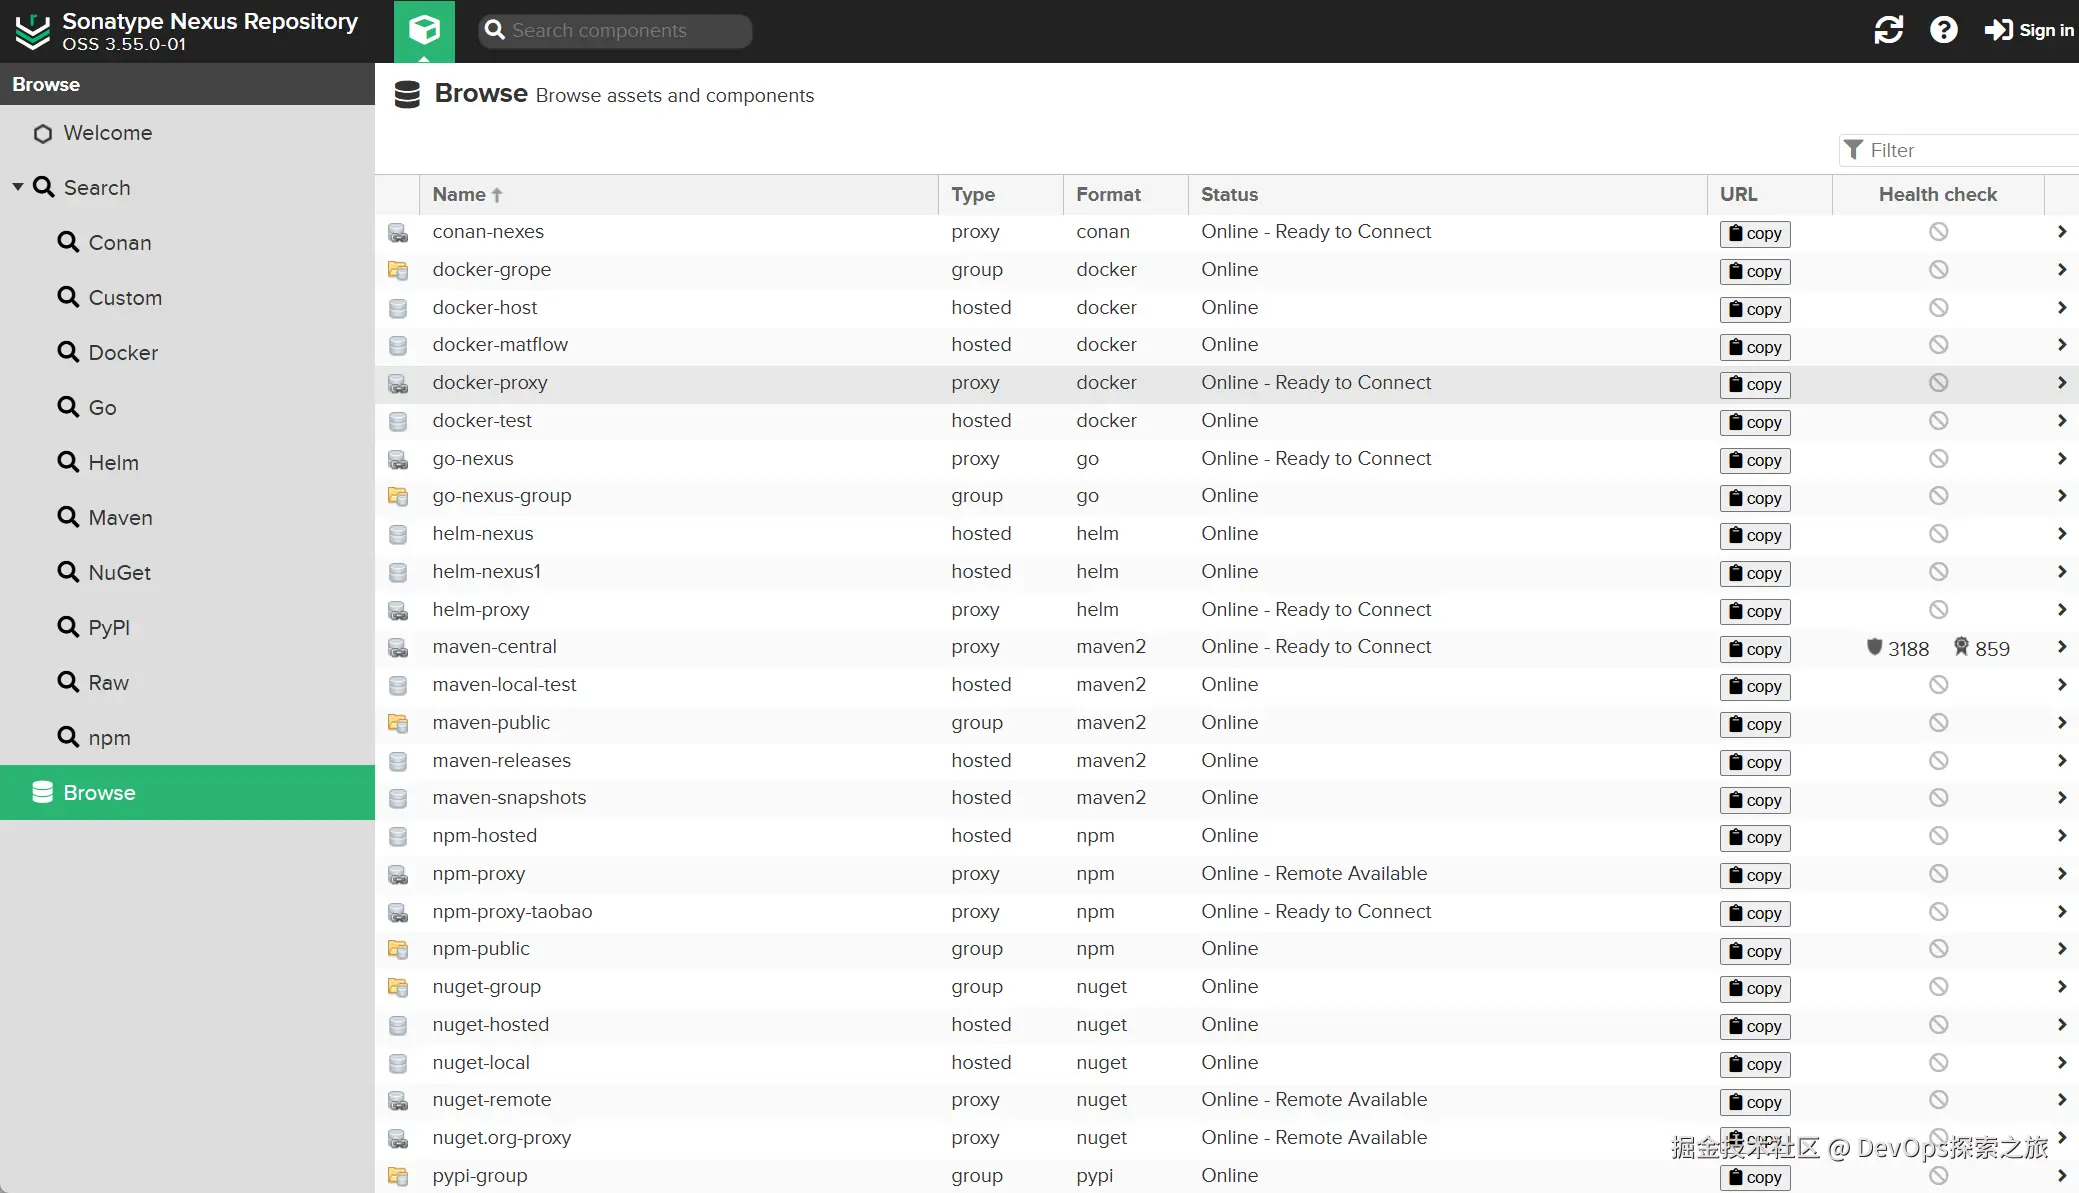
Task: Expand docker-proxy row right chevron
Action: pyautogui.click(x=2061, y=383)
